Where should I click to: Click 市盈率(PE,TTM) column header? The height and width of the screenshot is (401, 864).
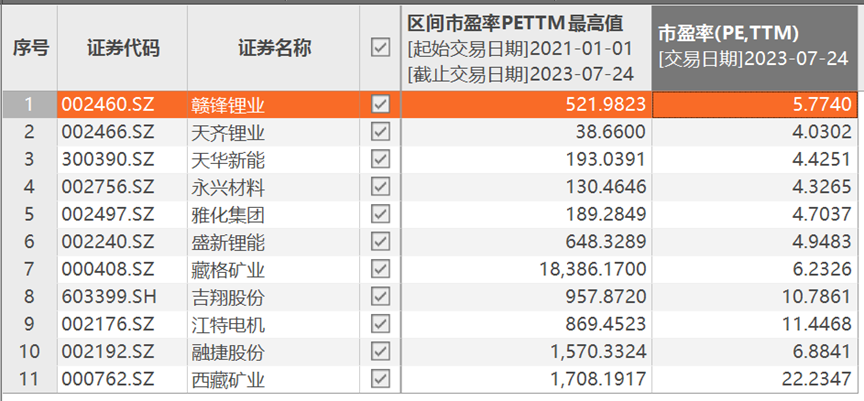click(x=754, y=48)
